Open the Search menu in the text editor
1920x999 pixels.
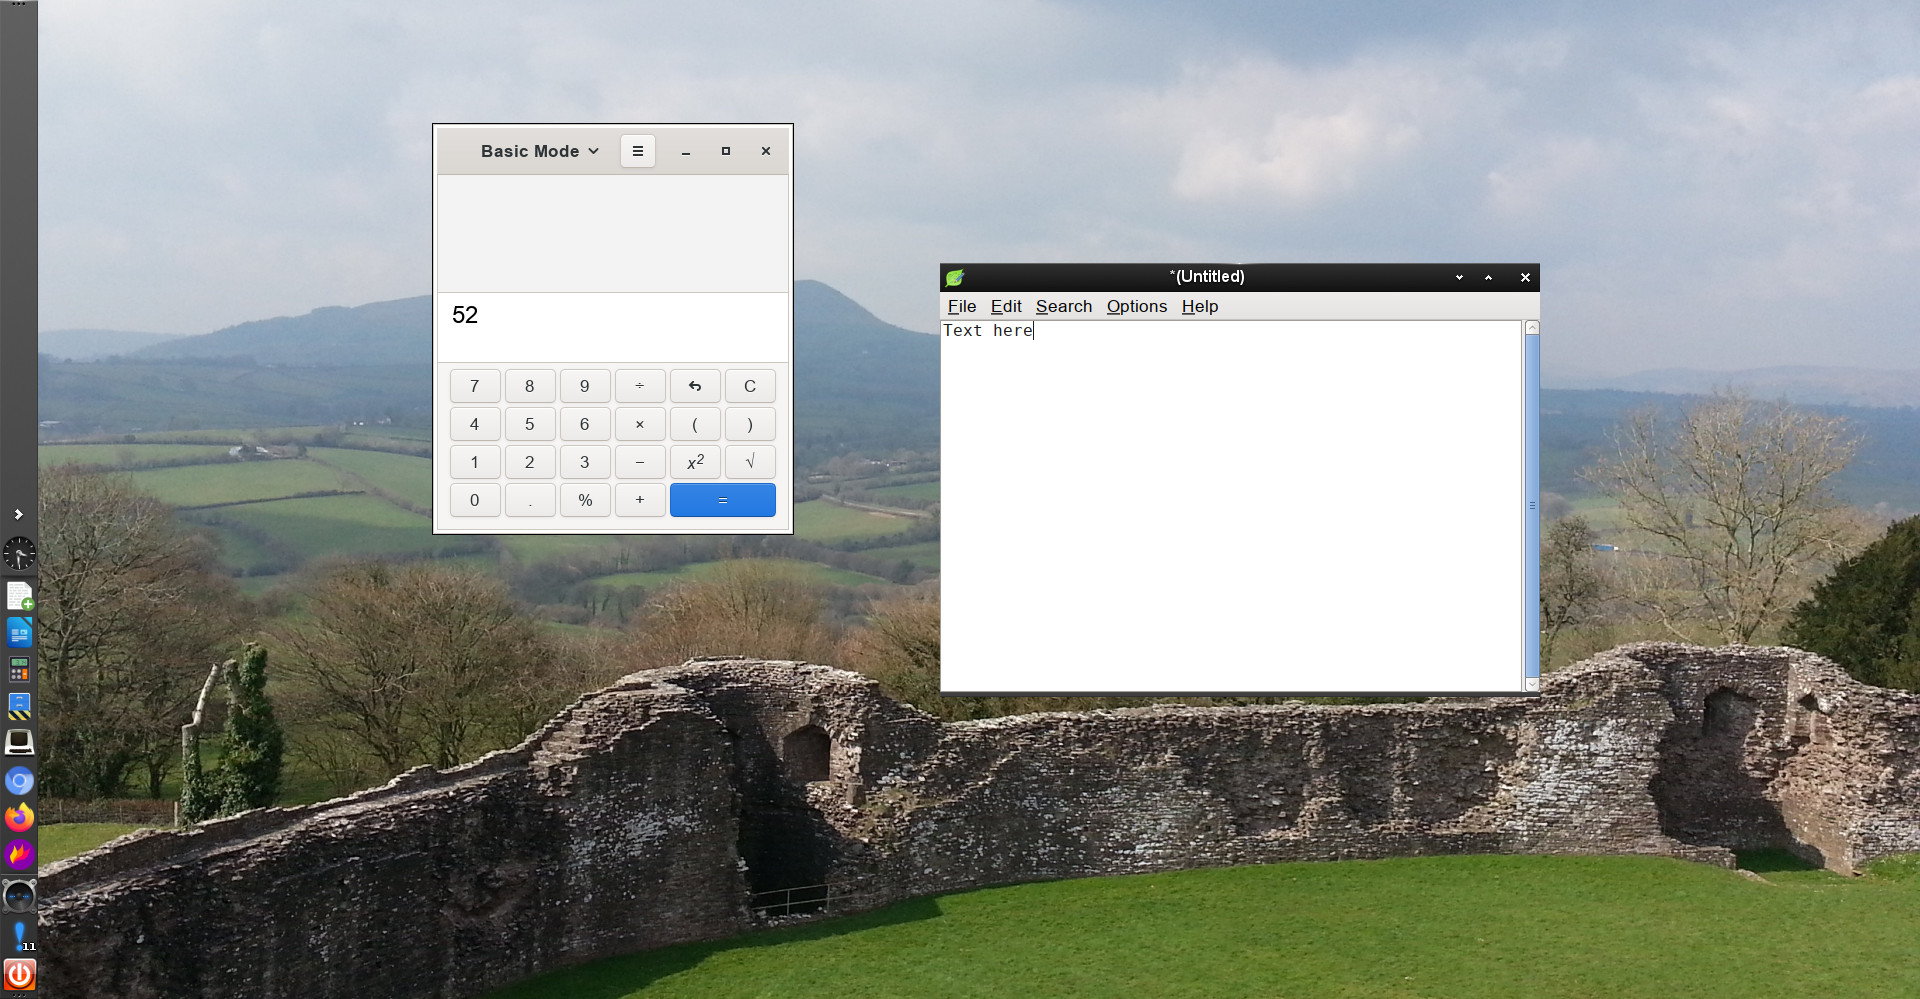click(x=1063, y=307)
